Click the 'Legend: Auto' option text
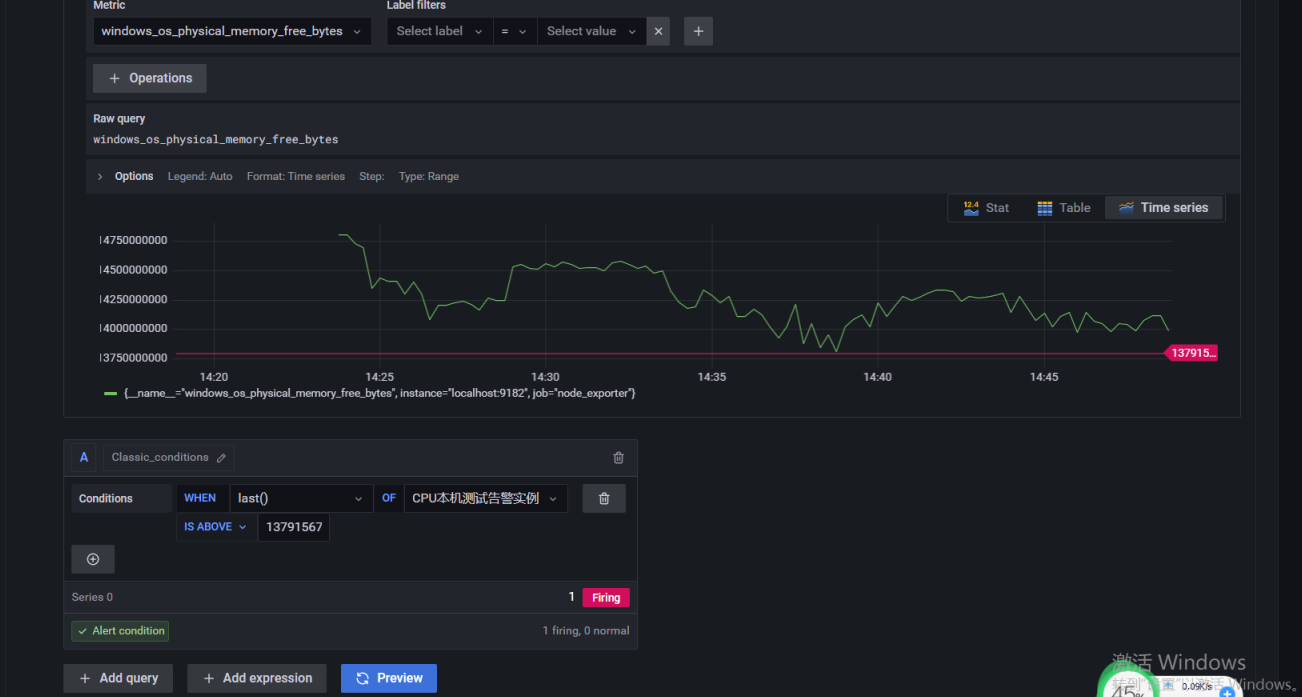 point(200,176)
